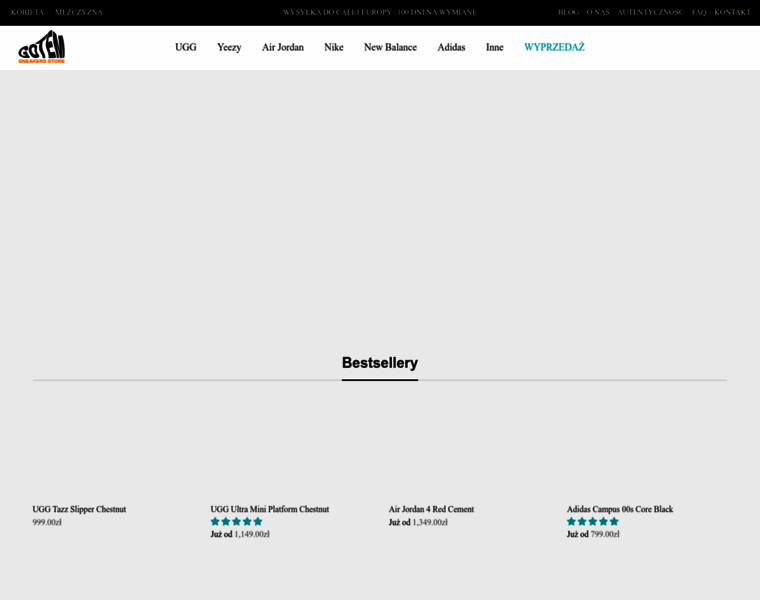Open Adidas Campus 00s Core Black product

click(x=620, y=509)
